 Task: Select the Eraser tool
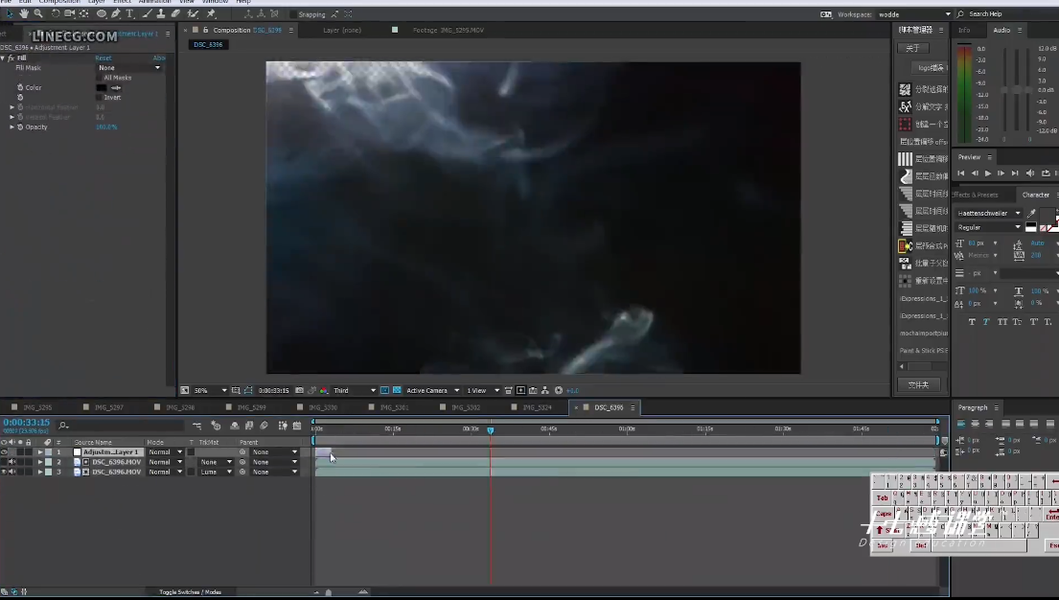[x=176, y=14]
